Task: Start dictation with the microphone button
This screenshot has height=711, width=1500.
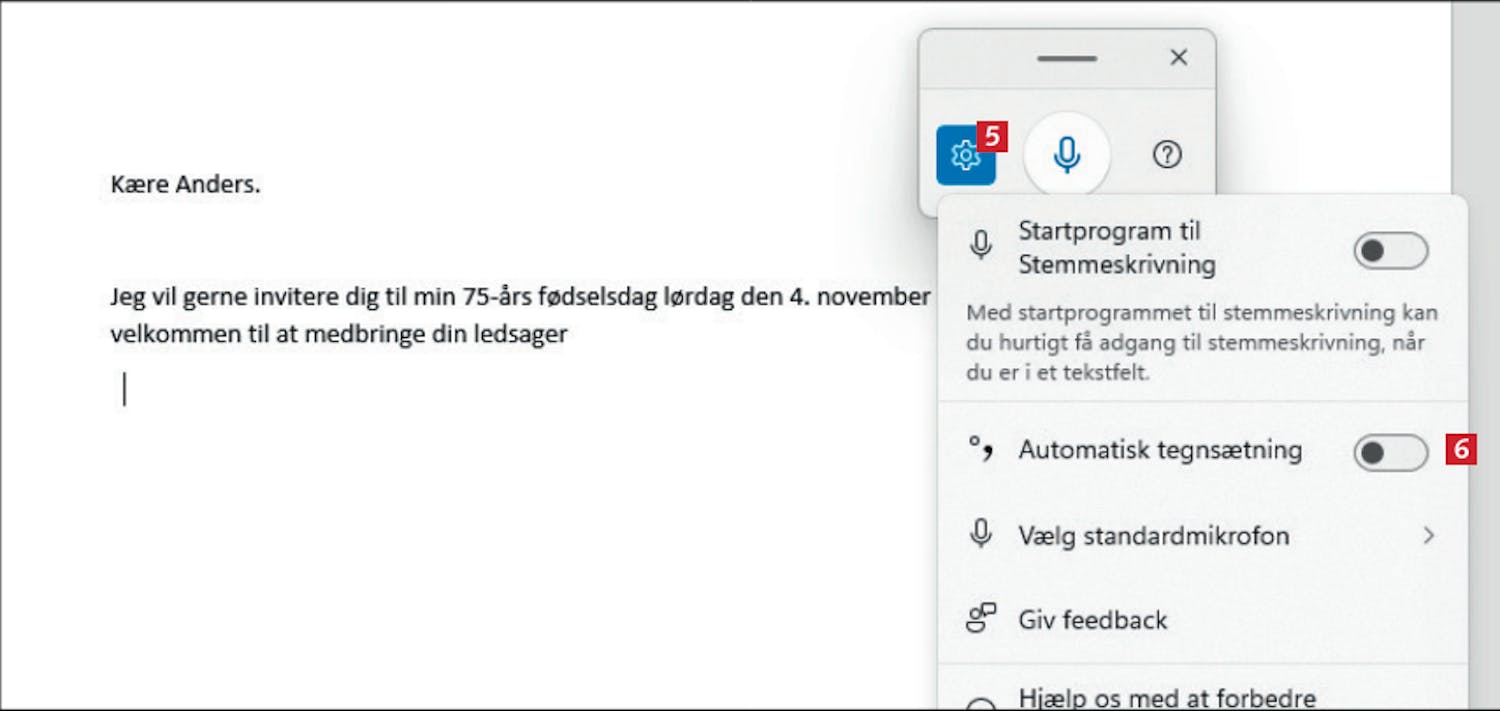Action: coord(1067,155)
